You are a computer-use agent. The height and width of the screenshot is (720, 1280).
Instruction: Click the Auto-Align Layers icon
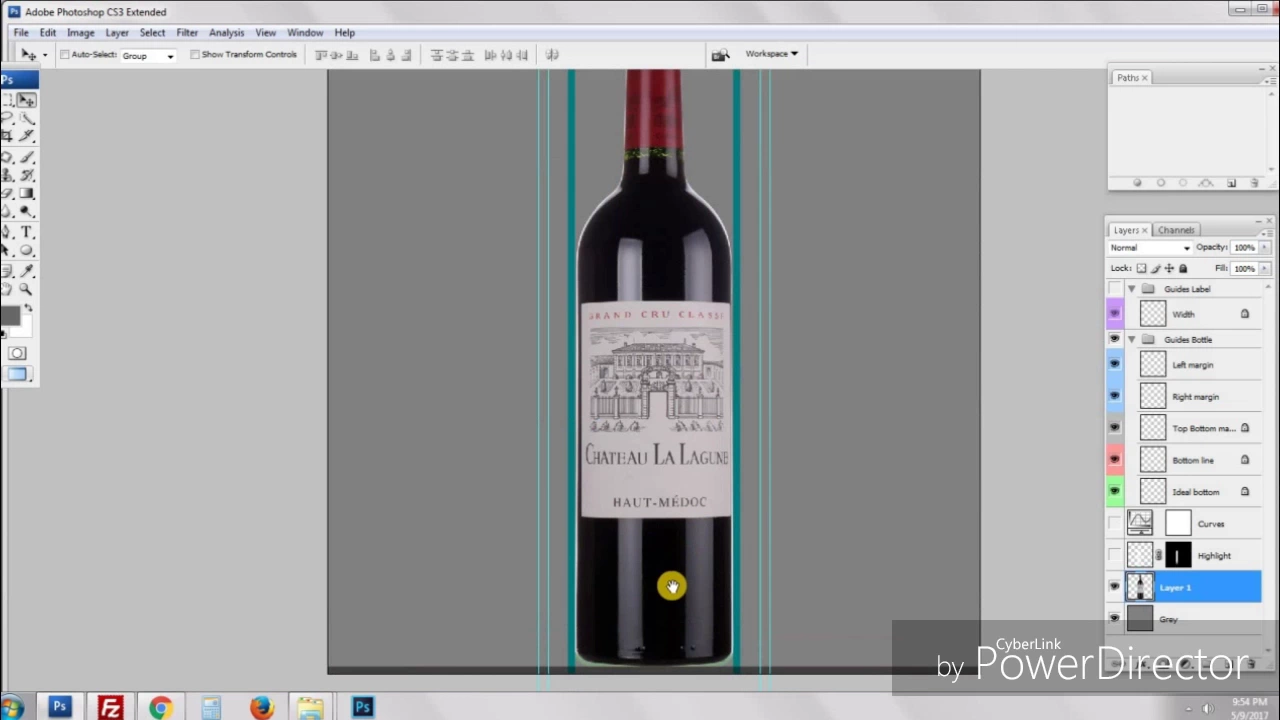[x=552, y=55]
